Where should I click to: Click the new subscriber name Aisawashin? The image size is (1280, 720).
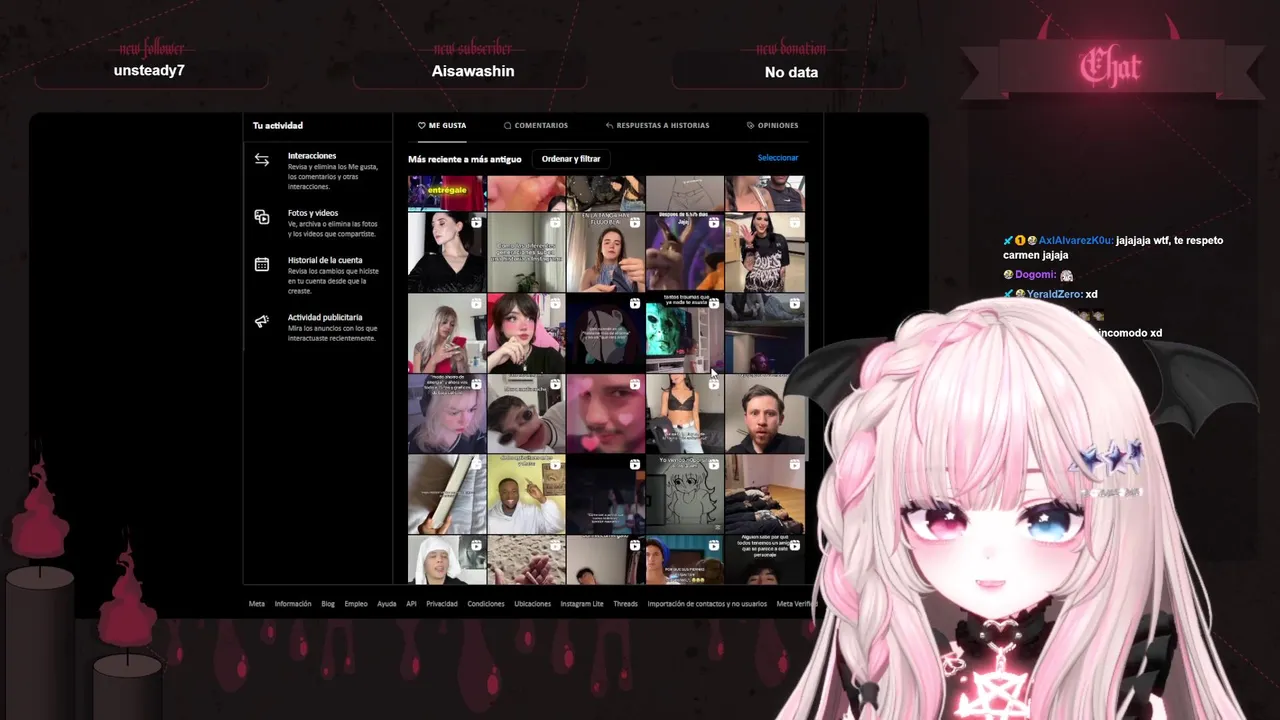click(473, 71)
